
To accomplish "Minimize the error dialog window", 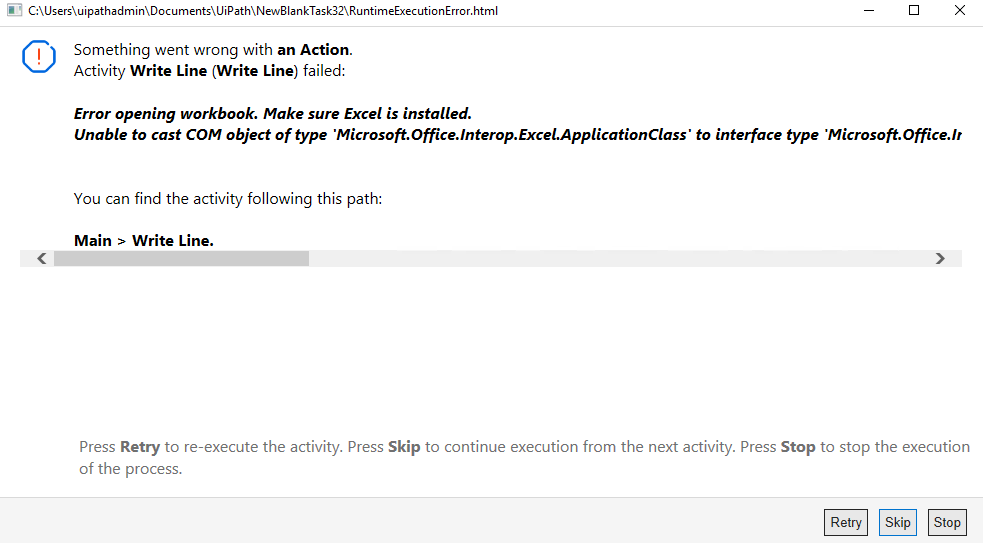I will 868,11.
